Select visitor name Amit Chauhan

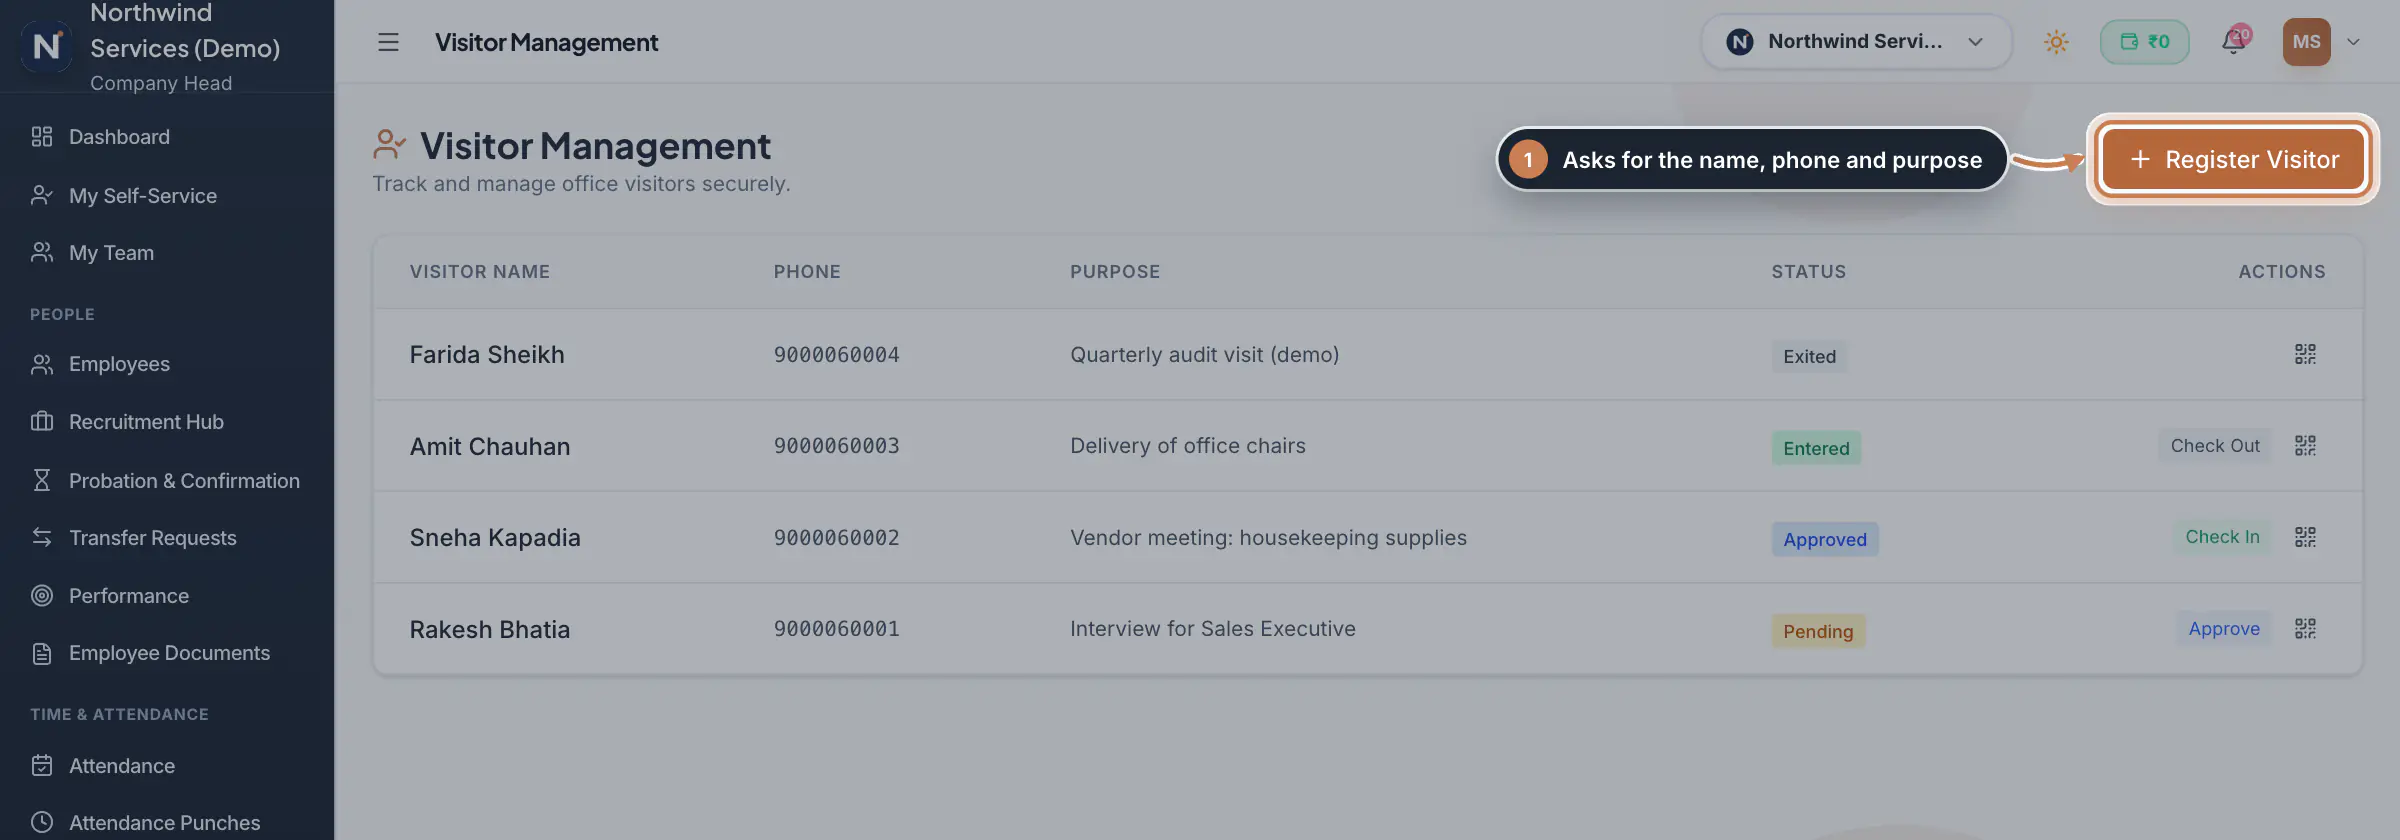pyautogui.click(x=490, y=446)
